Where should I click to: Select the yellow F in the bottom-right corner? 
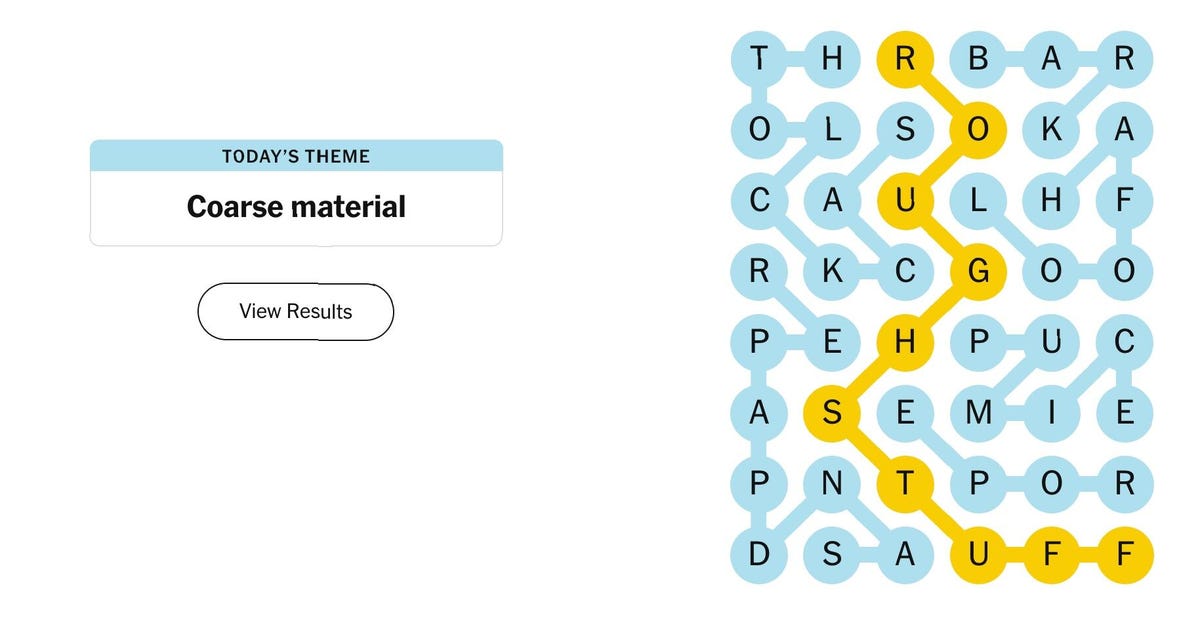point(1124,554)
